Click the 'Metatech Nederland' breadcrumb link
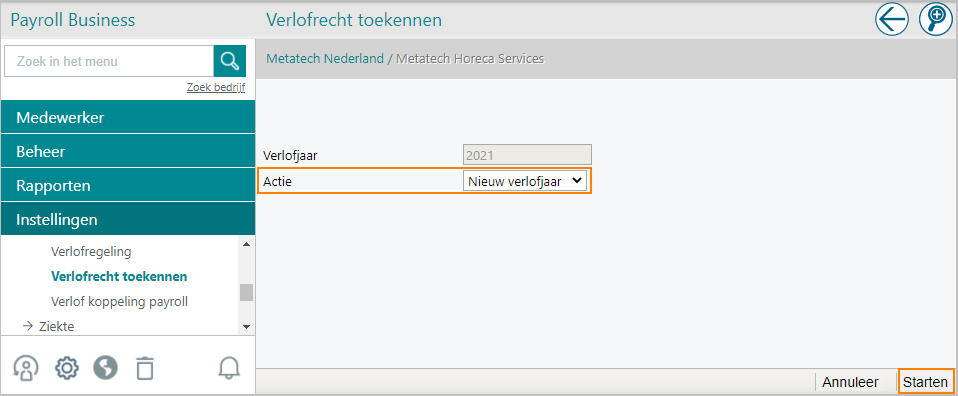Viewport: 958px width, 396px height. point(325,59)
